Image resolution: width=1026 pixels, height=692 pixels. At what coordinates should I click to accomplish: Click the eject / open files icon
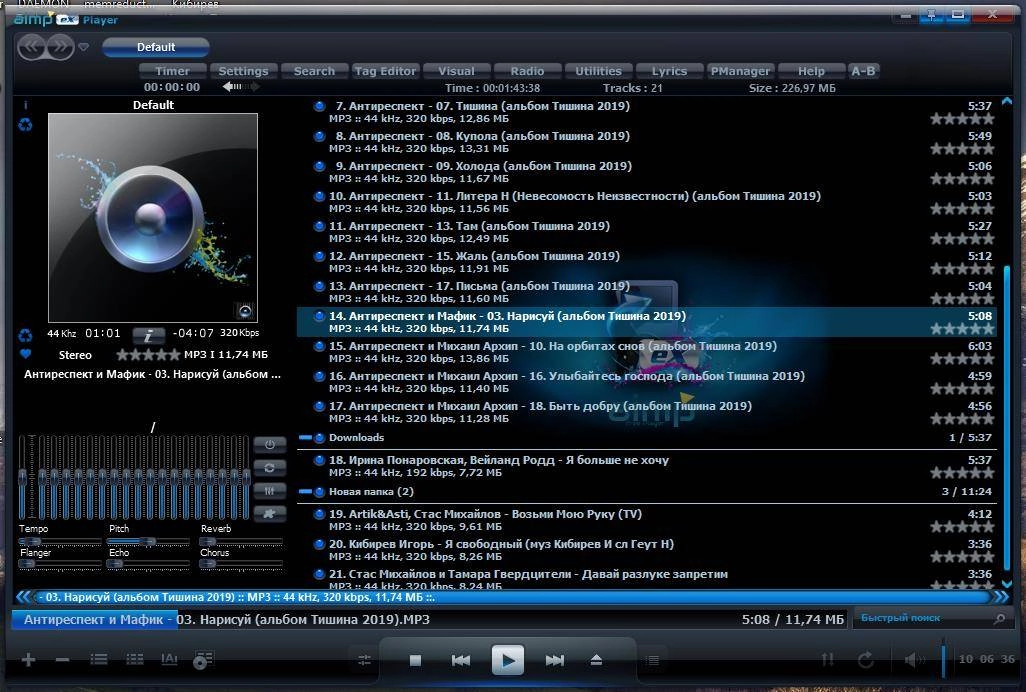(596, 661)
